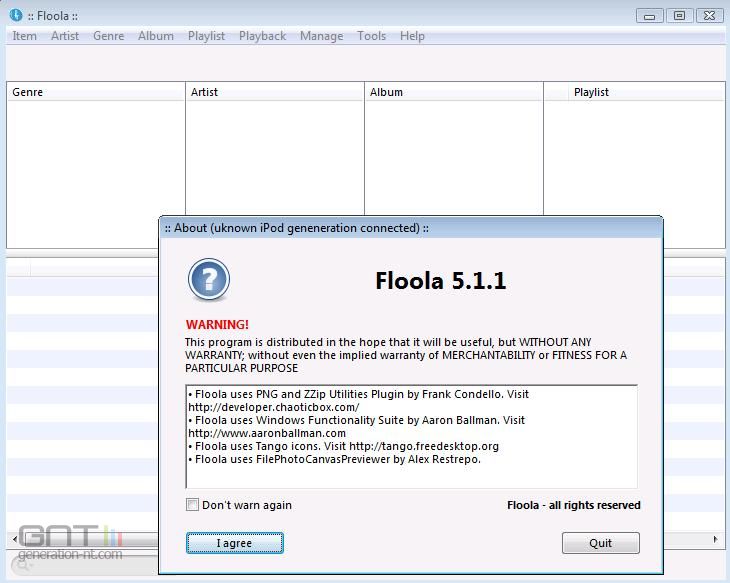Enable the Don't warn again checkbox
Image resolution: width=730 pixels, height=583 pixels.
(x=192, y=505)
